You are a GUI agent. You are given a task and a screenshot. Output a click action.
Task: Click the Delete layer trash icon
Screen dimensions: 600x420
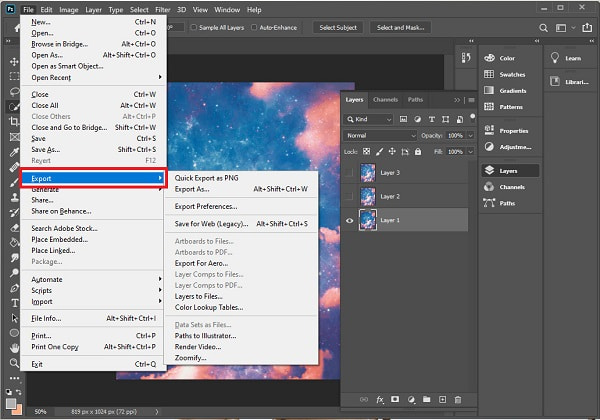(x=458, y=400)
